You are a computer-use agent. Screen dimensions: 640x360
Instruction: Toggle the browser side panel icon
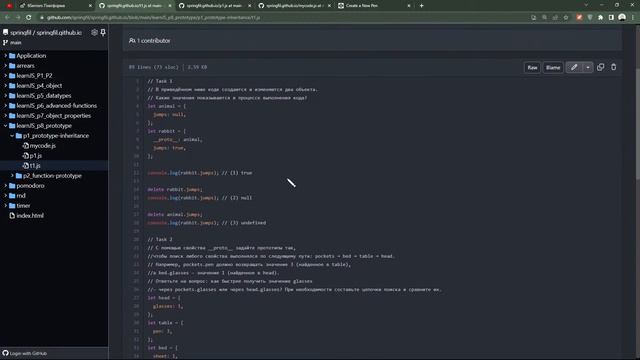click(x=611, y=18)
